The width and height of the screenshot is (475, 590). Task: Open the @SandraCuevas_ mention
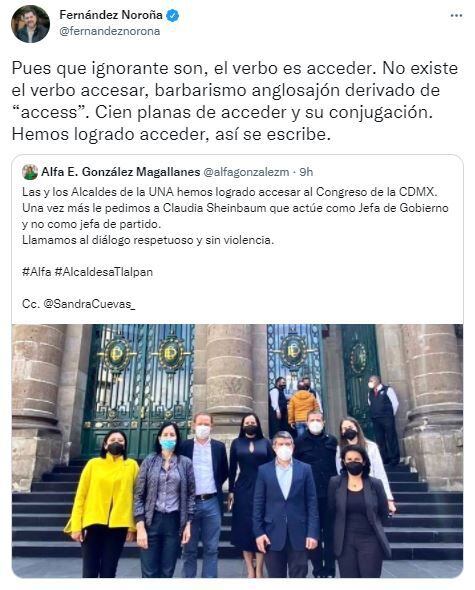pos(89,304)
